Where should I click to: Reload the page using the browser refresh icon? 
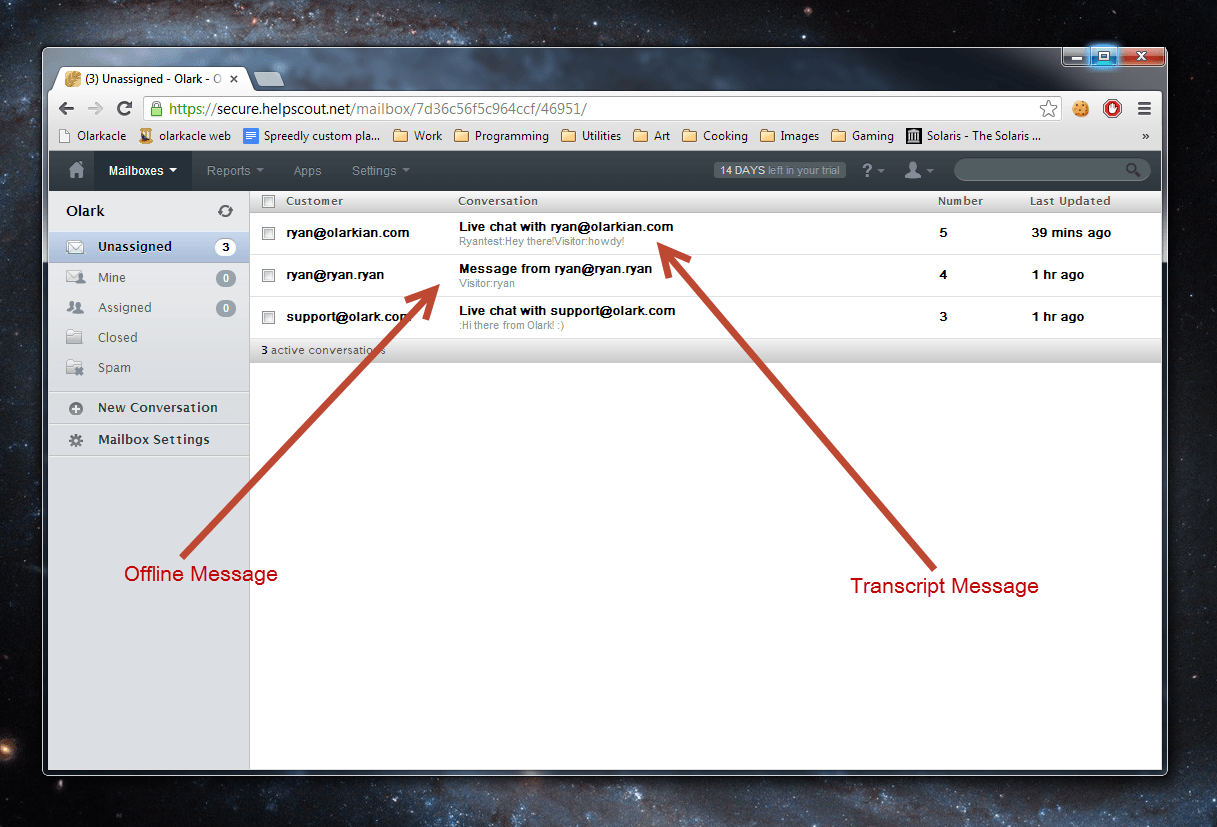(x=125, y=109)
